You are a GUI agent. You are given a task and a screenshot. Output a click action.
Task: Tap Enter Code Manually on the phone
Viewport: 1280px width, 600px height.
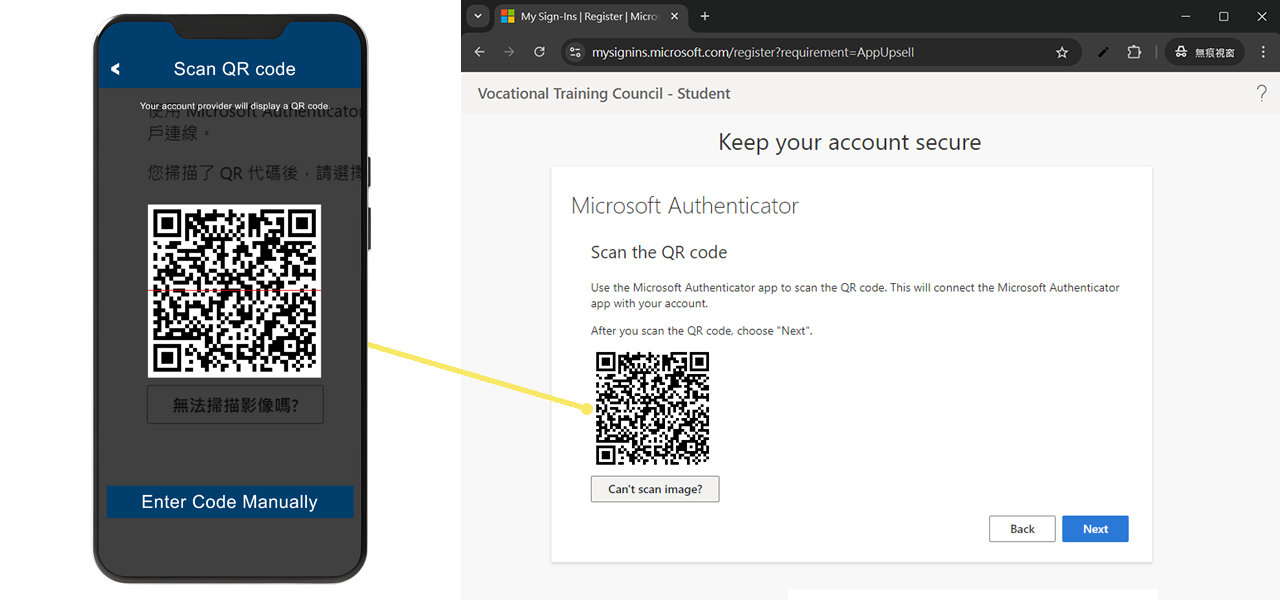[x=230, y=502]
